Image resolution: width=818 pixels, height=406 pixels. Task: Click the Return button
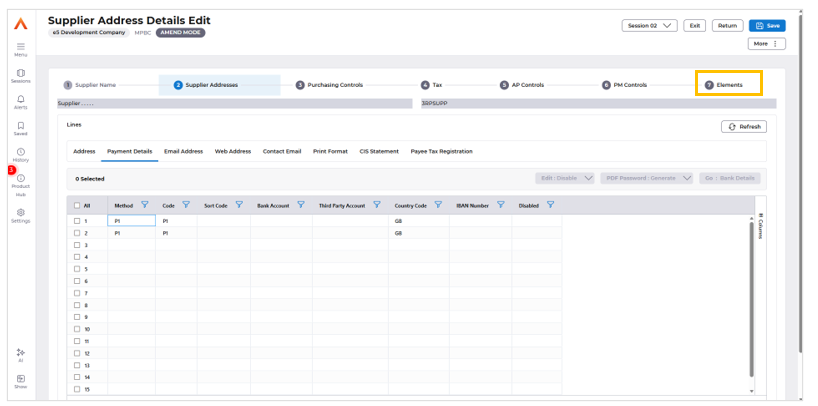727,26
